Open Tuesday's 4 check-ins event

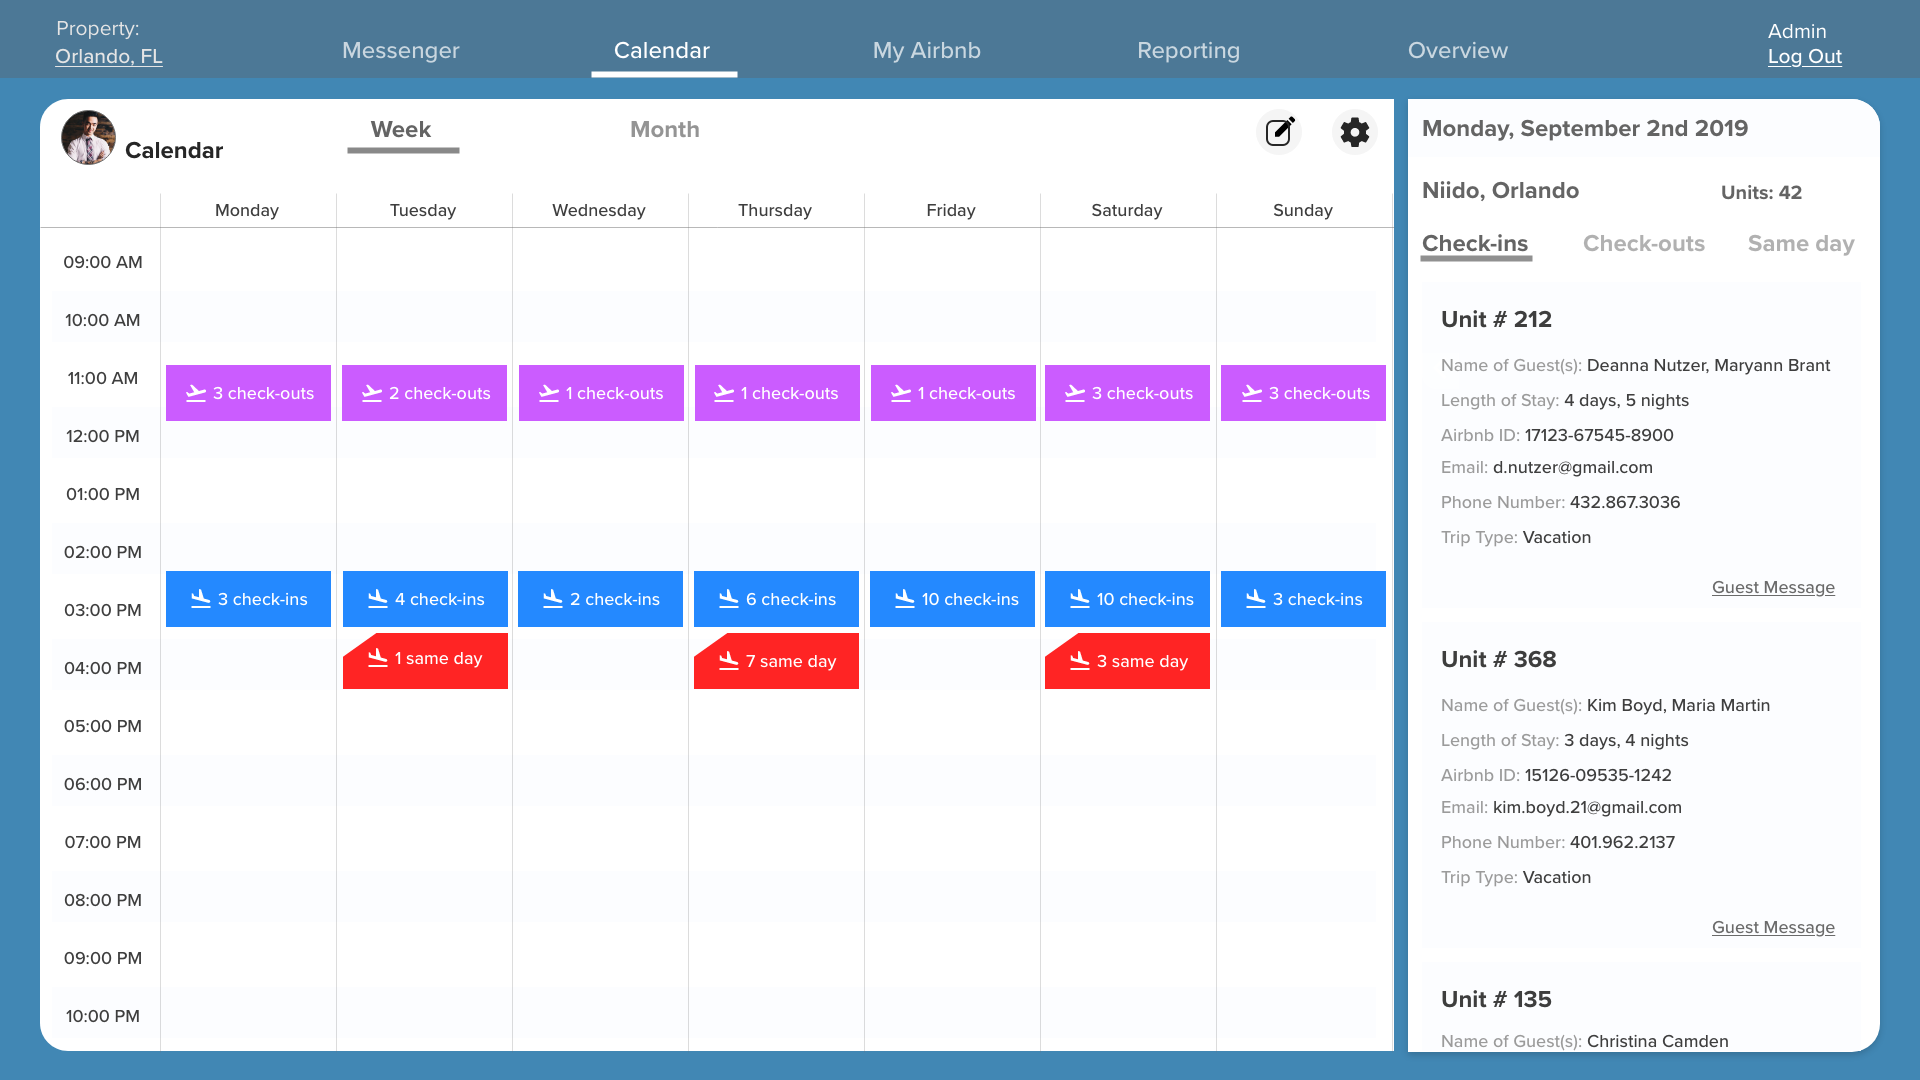pos(425,599)
